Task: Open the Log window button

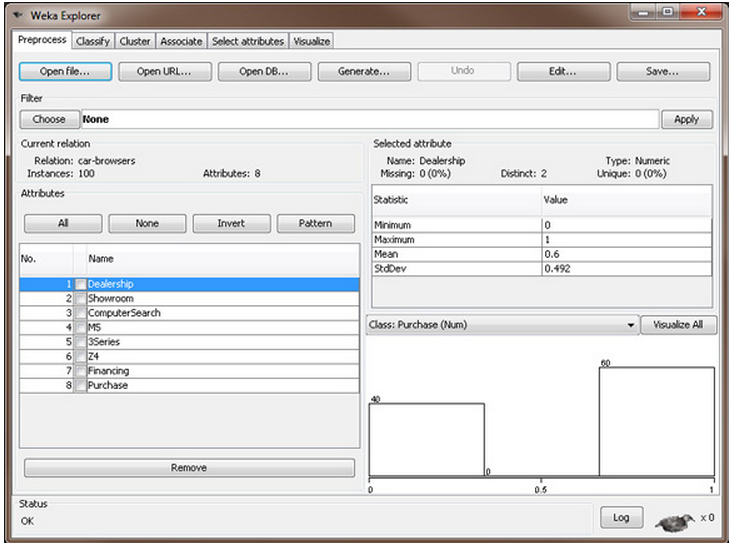Action: pos(621,517)
